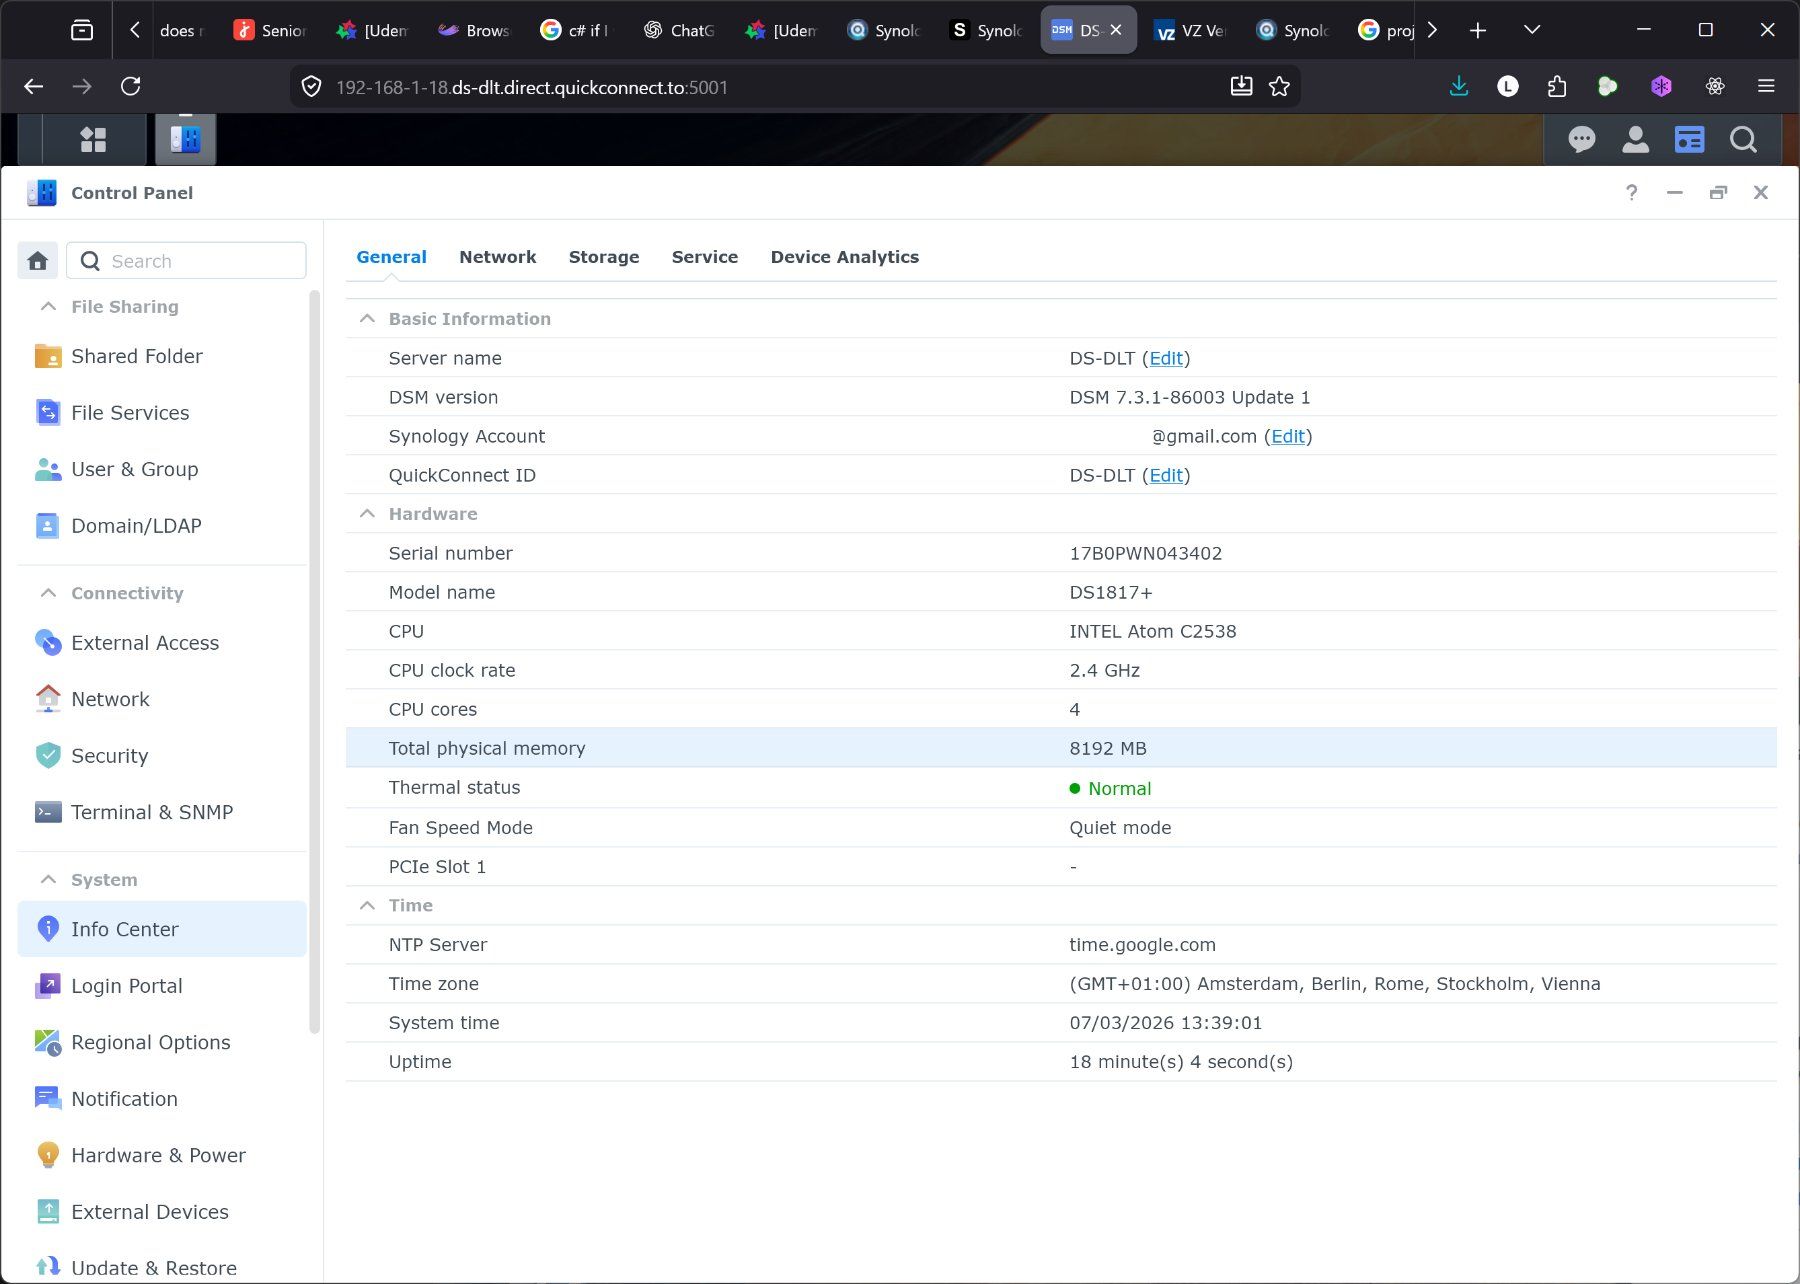Open Login Portal settings
Viewport: 1800px width, 1284px height.
(162, 986)
